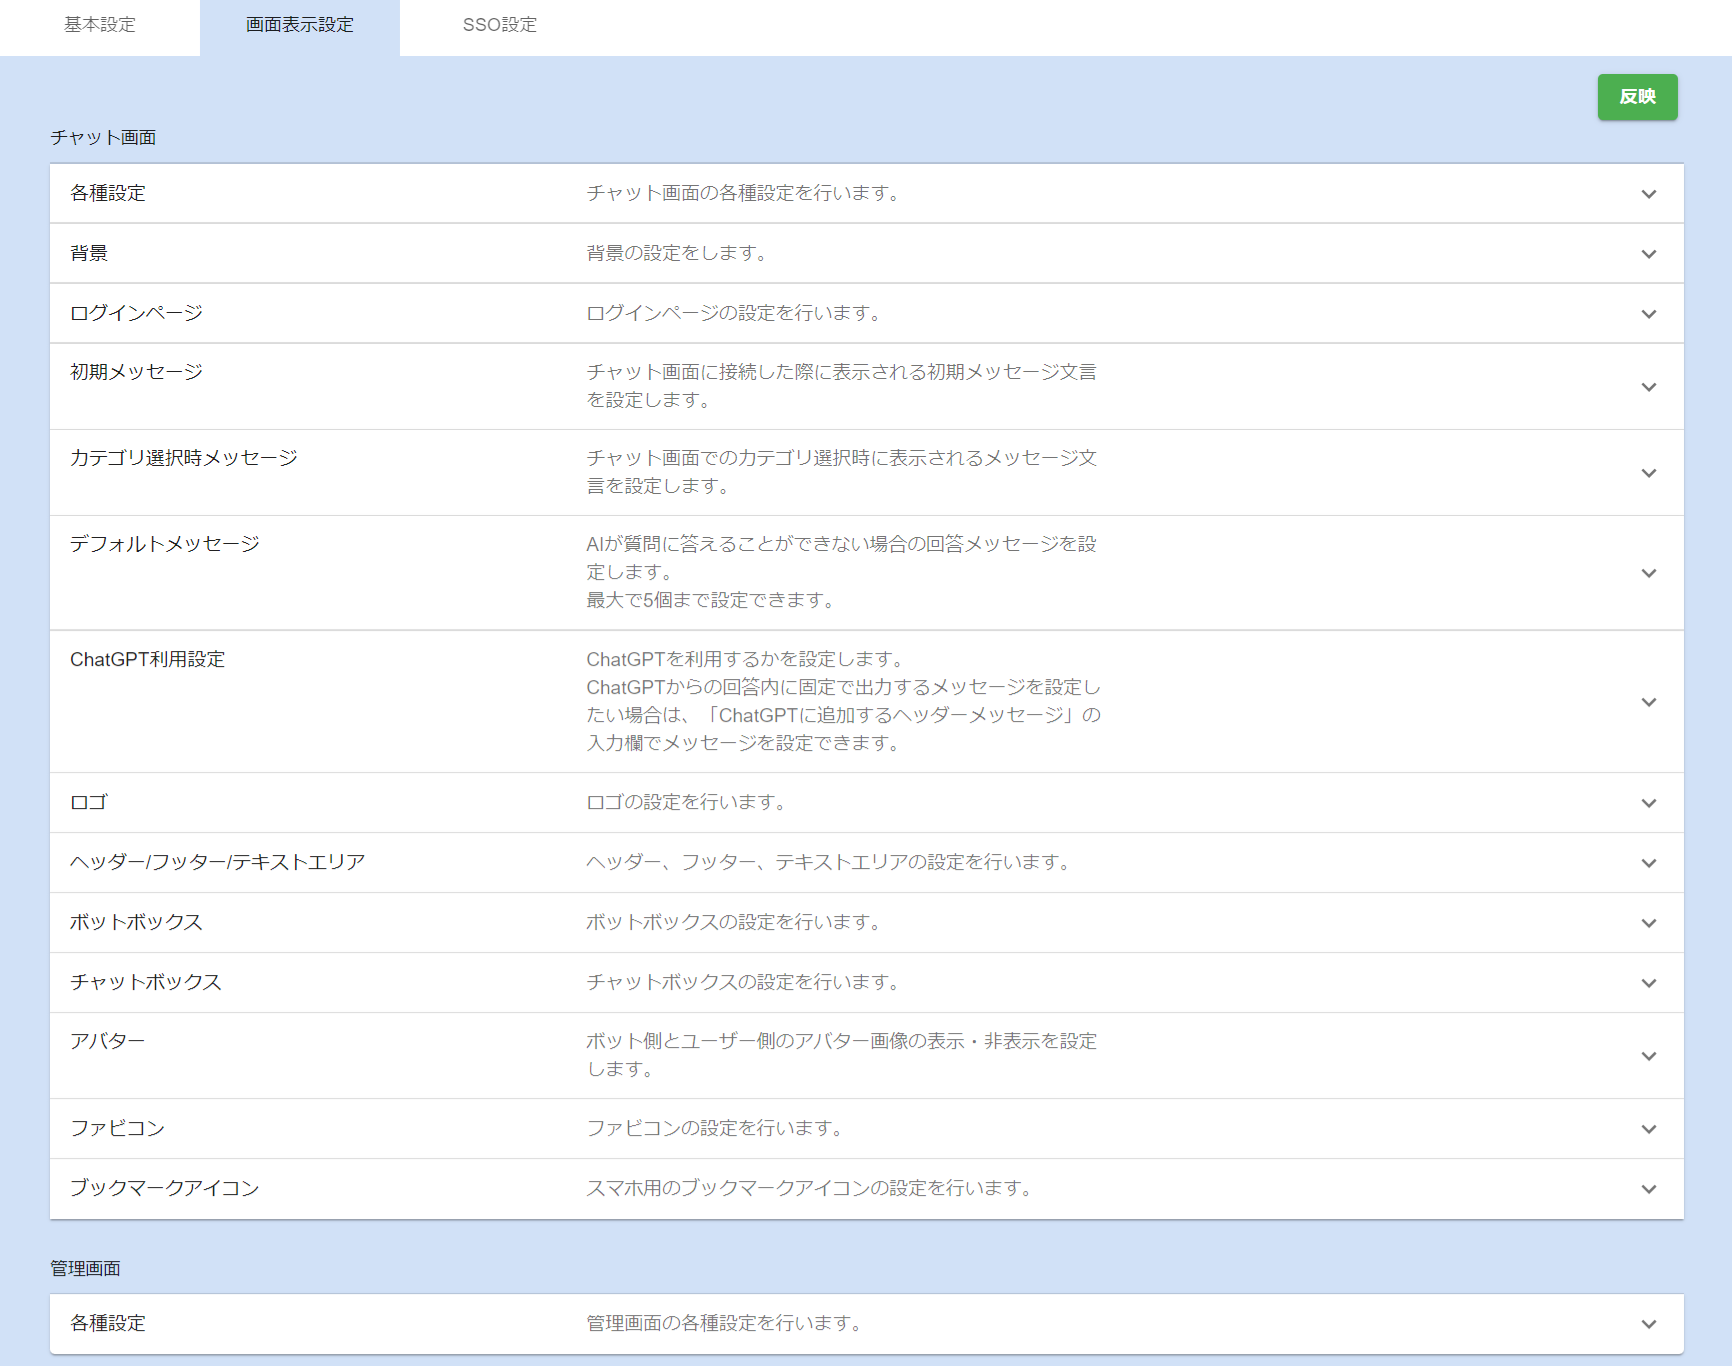Click the ChatGPT利用設定 row title
Image resolution: width=1732 pixels, height=1366 pixels.
pos(148,660)
